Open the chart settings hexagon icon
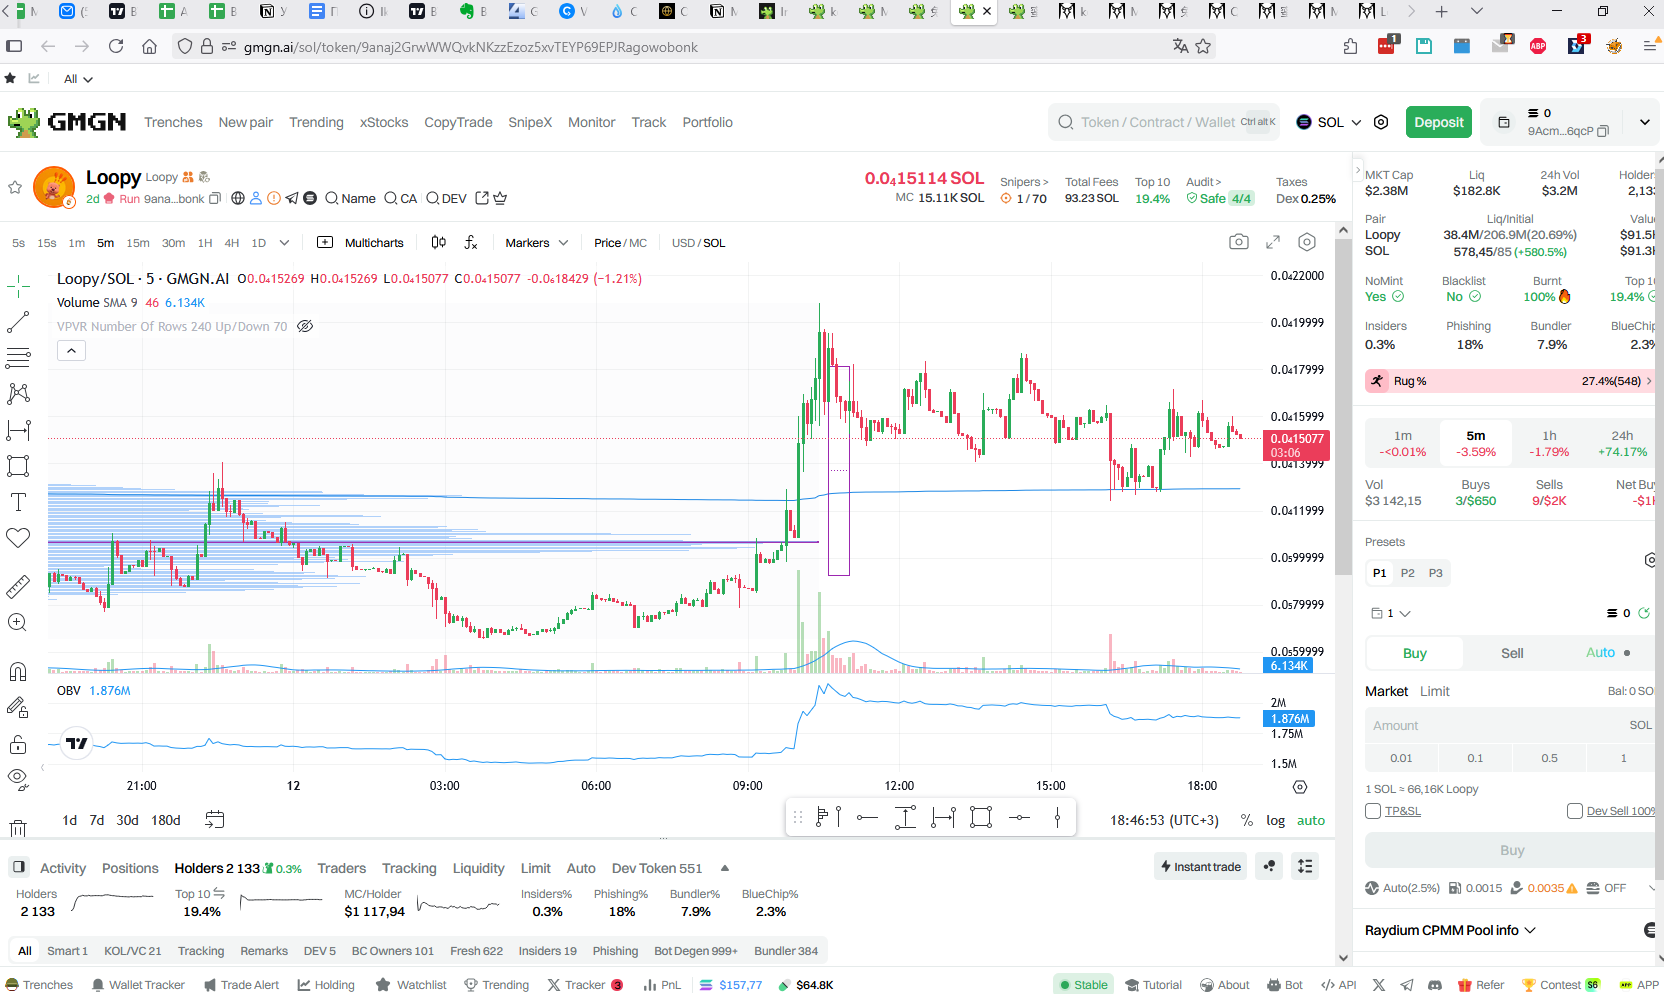Viewport: 1664px width, 994px height. pos(1307,242)
